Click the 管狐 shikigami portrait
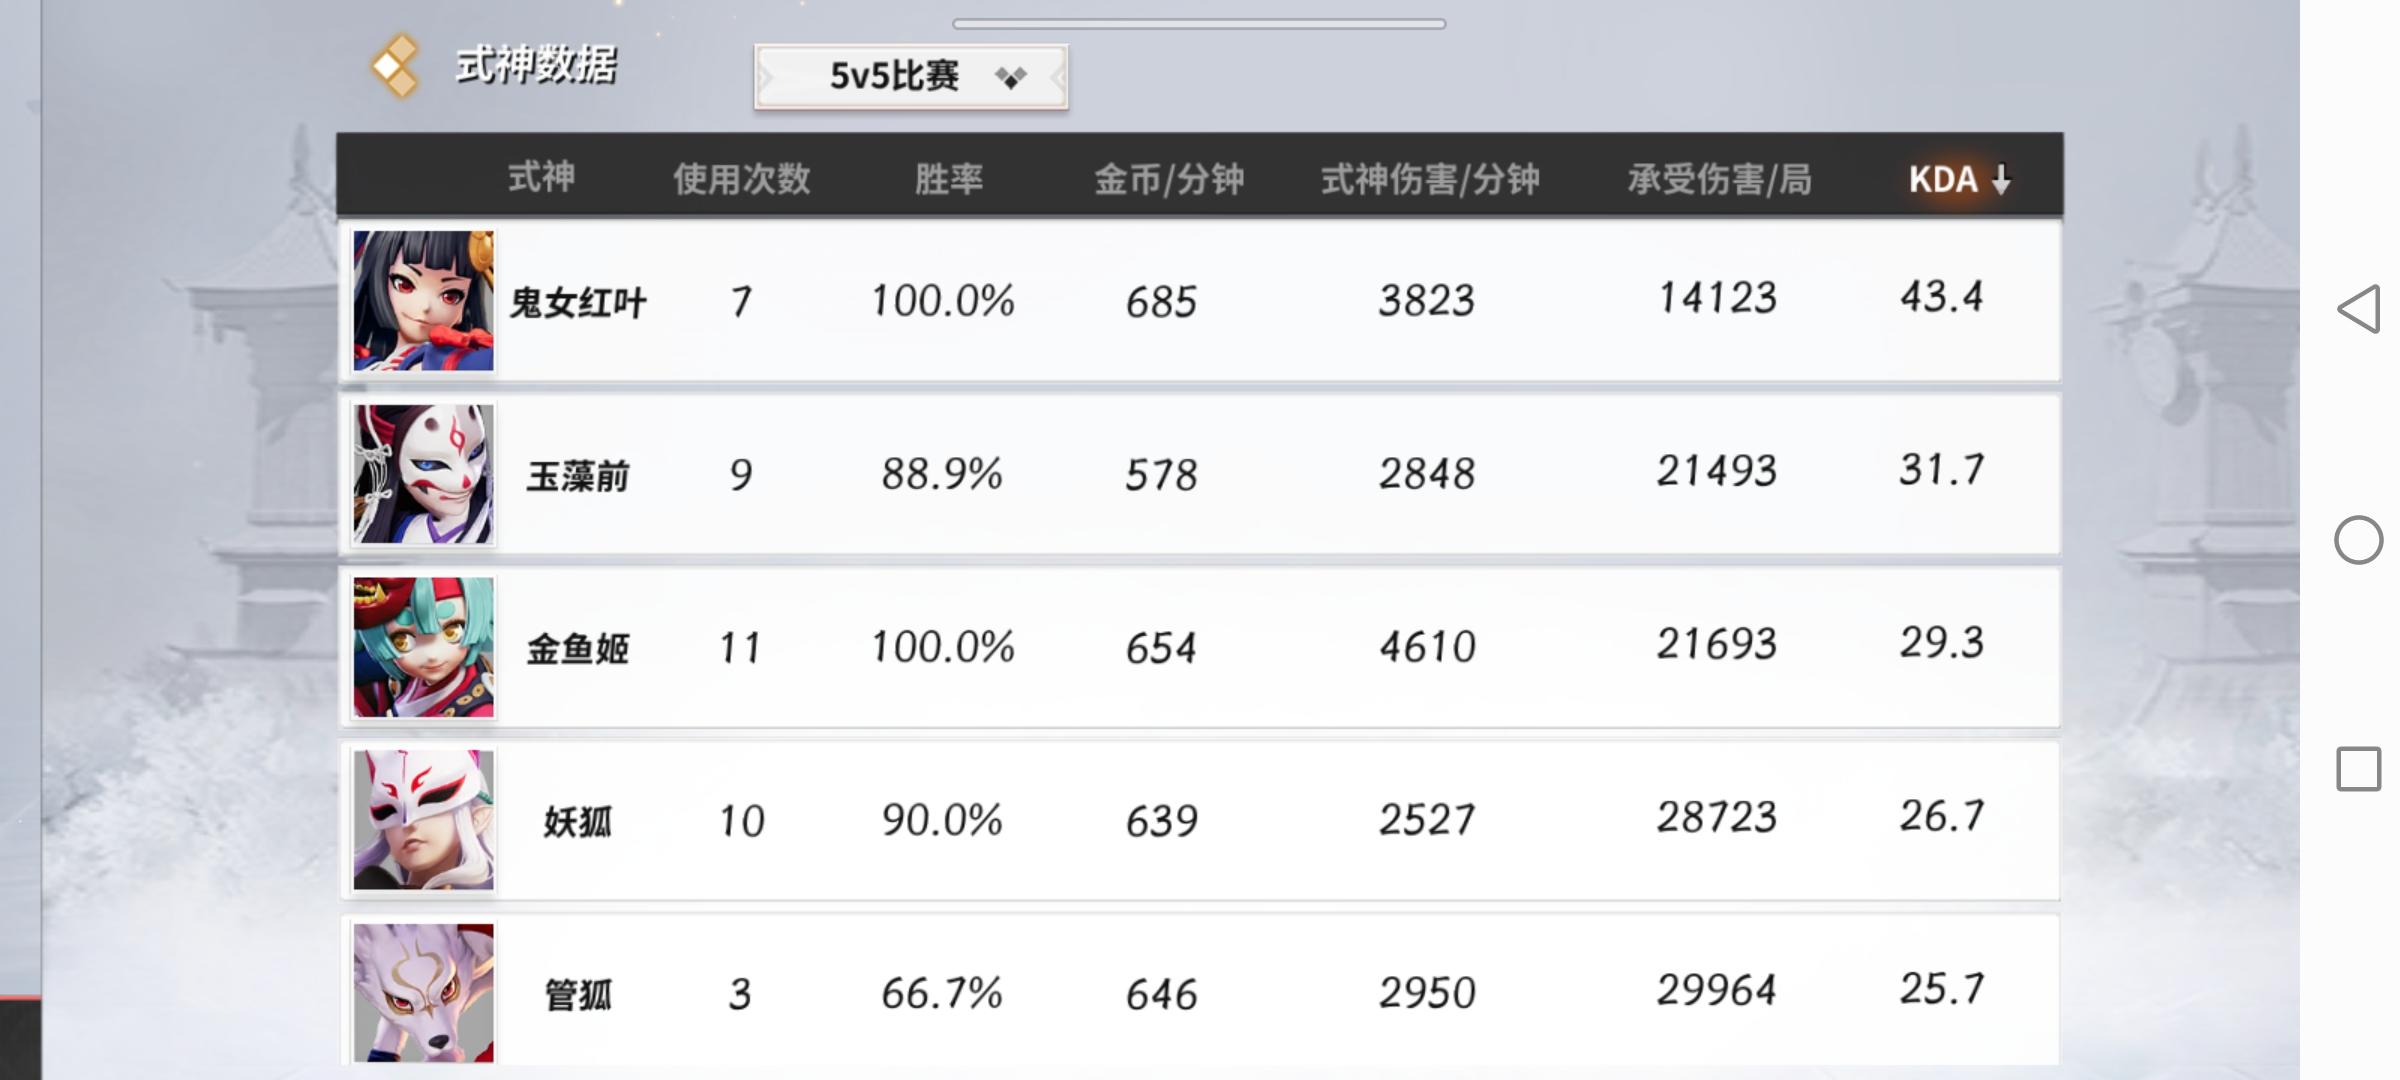Screen dimensions: 2400x1080 (423, 992)
